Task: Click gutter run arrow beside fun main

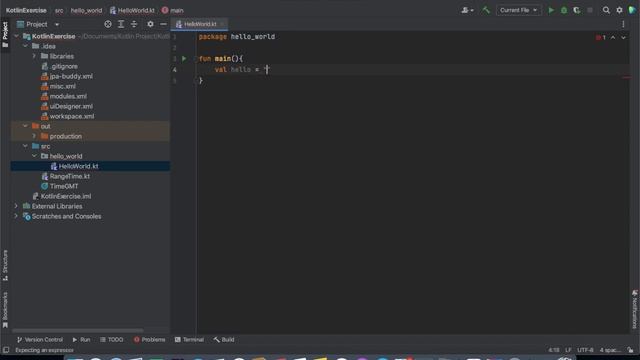Action: pos(184,59)
